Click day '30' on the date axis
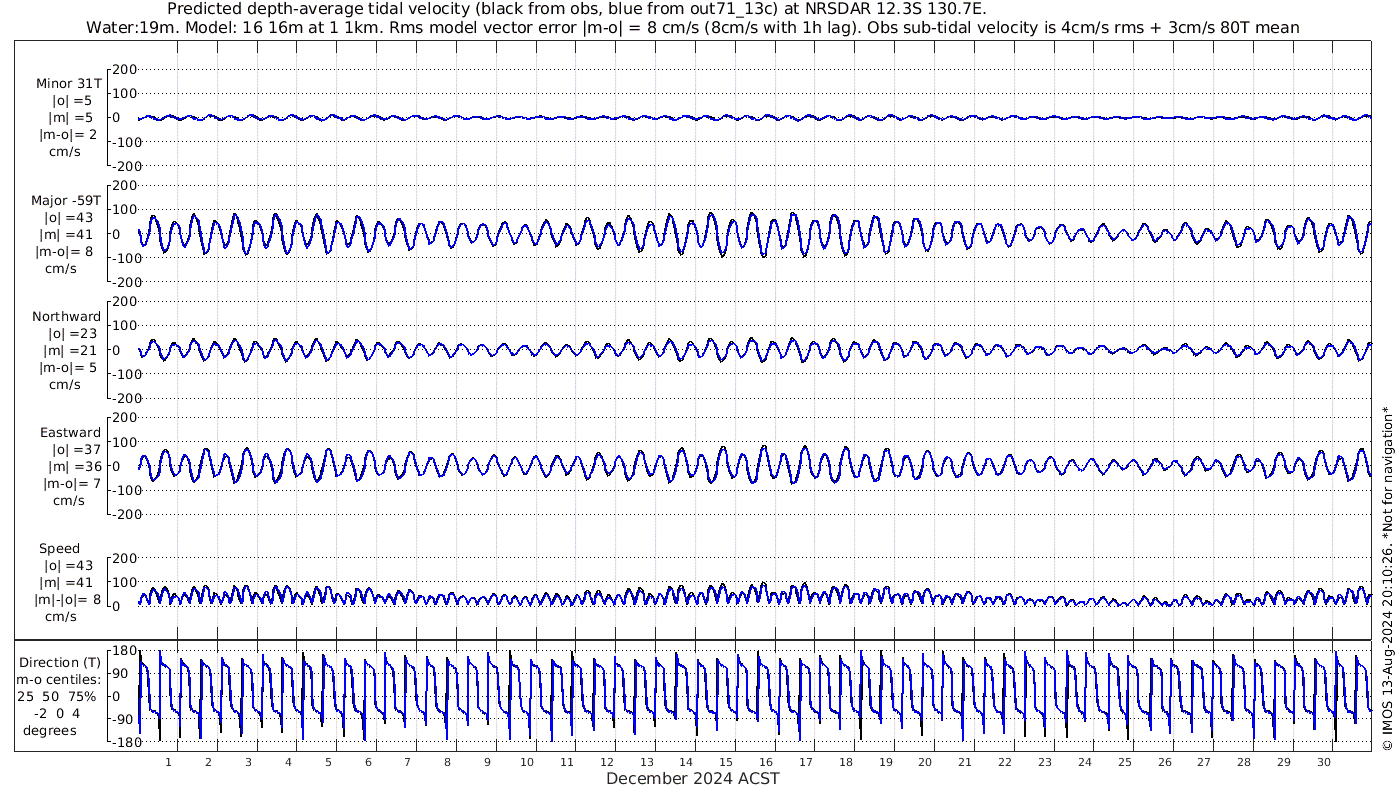The height and width of the screenshot is (800, 1400). click(1324, 762)
